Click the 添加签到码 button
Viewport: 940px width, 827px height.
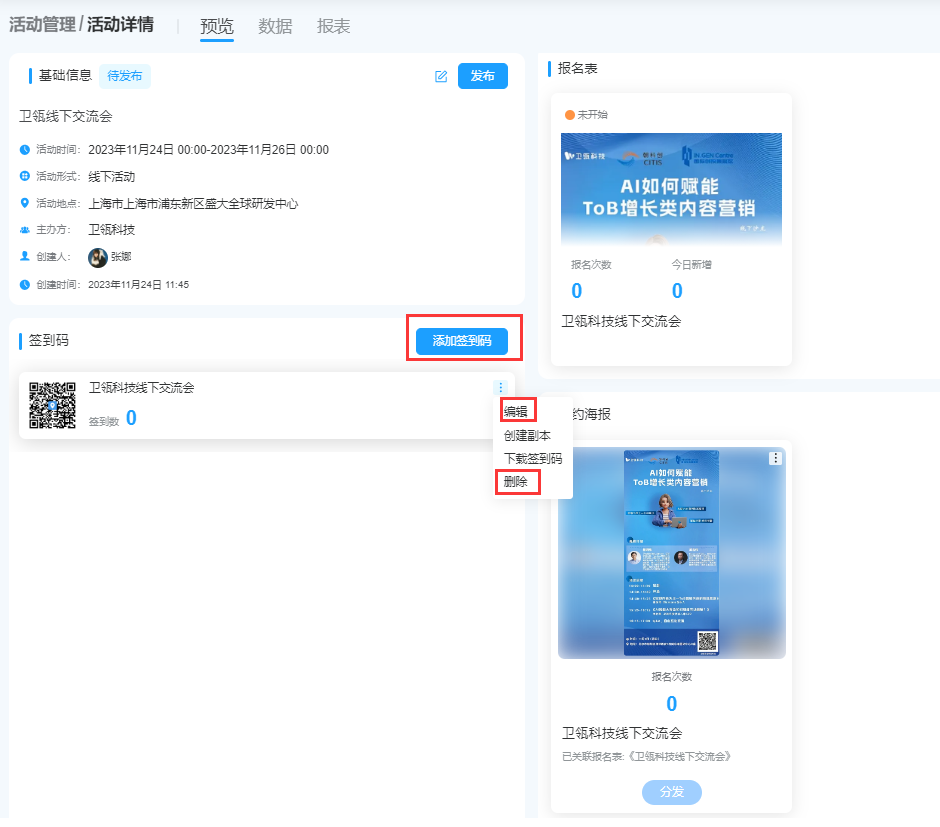(462, 341)
